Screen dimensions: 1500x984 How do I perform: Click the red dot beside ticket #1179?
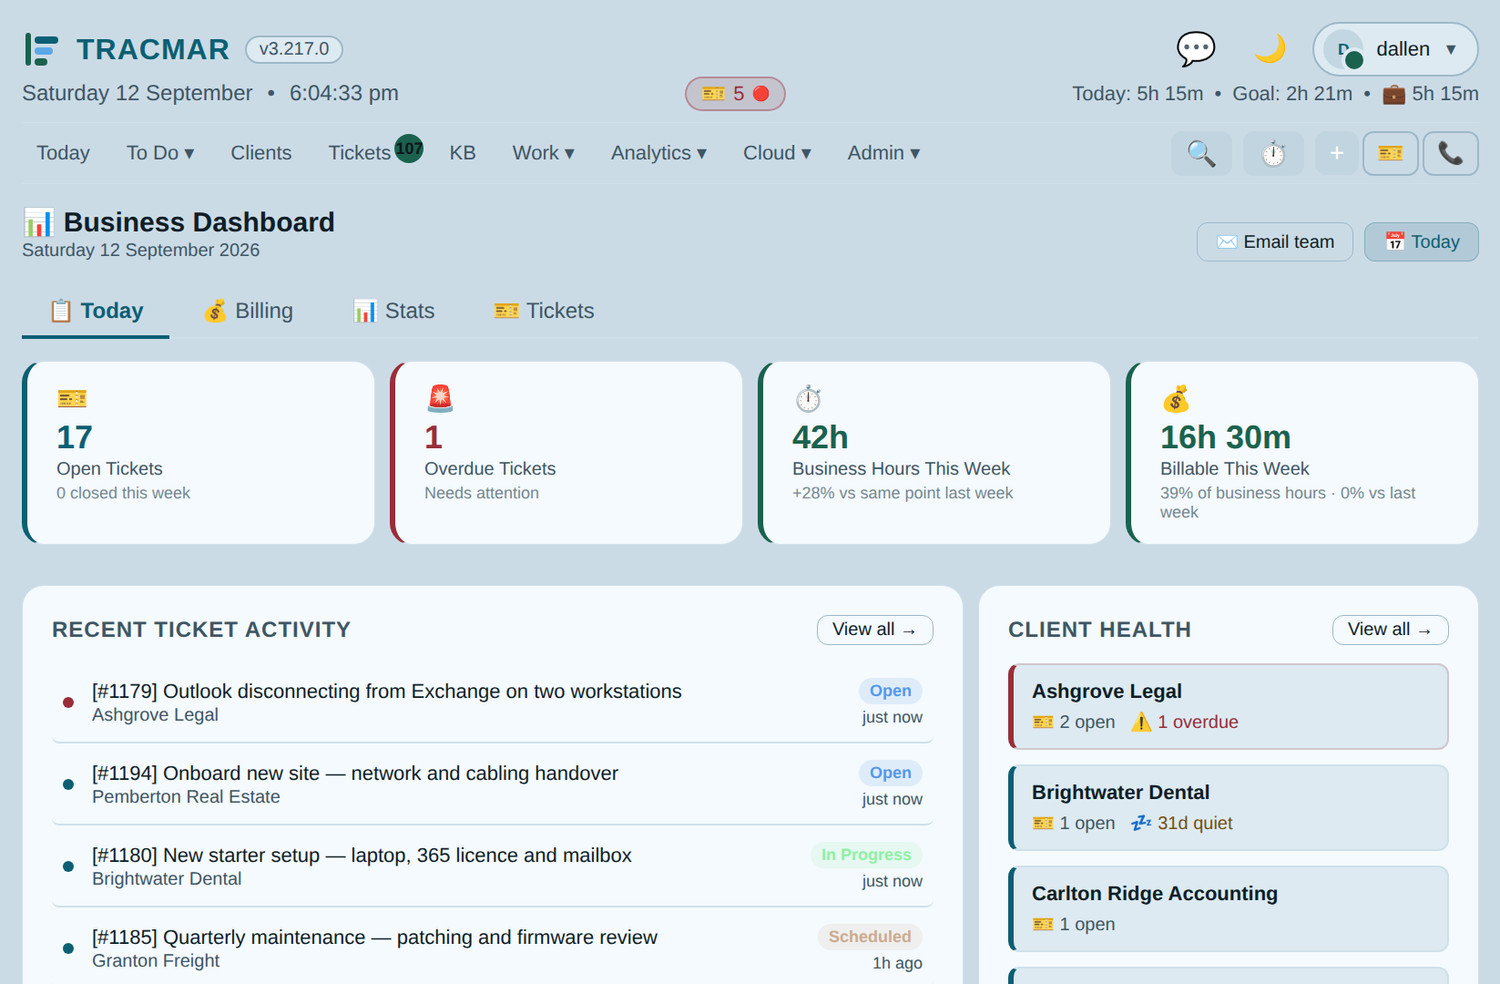pyautogui.click(x=68, y=702)
